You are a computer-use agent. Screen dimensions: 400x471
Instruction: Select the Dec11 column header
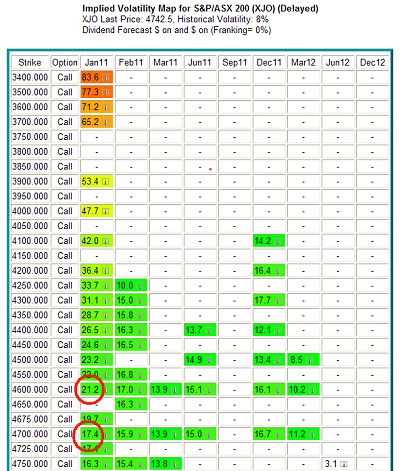tap(269, 62)
